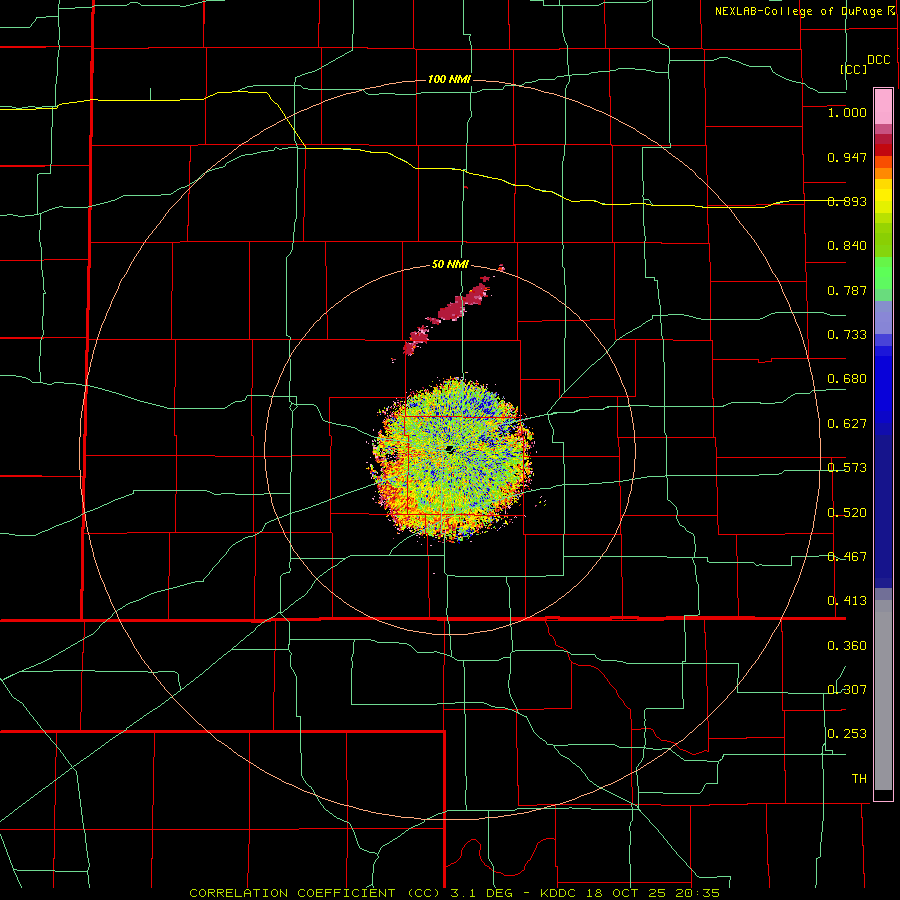Image resolution: width=900 pixels, height=900 pixels.
Task: Click the 0.840 colorbar value label
Action: (847, 246)
